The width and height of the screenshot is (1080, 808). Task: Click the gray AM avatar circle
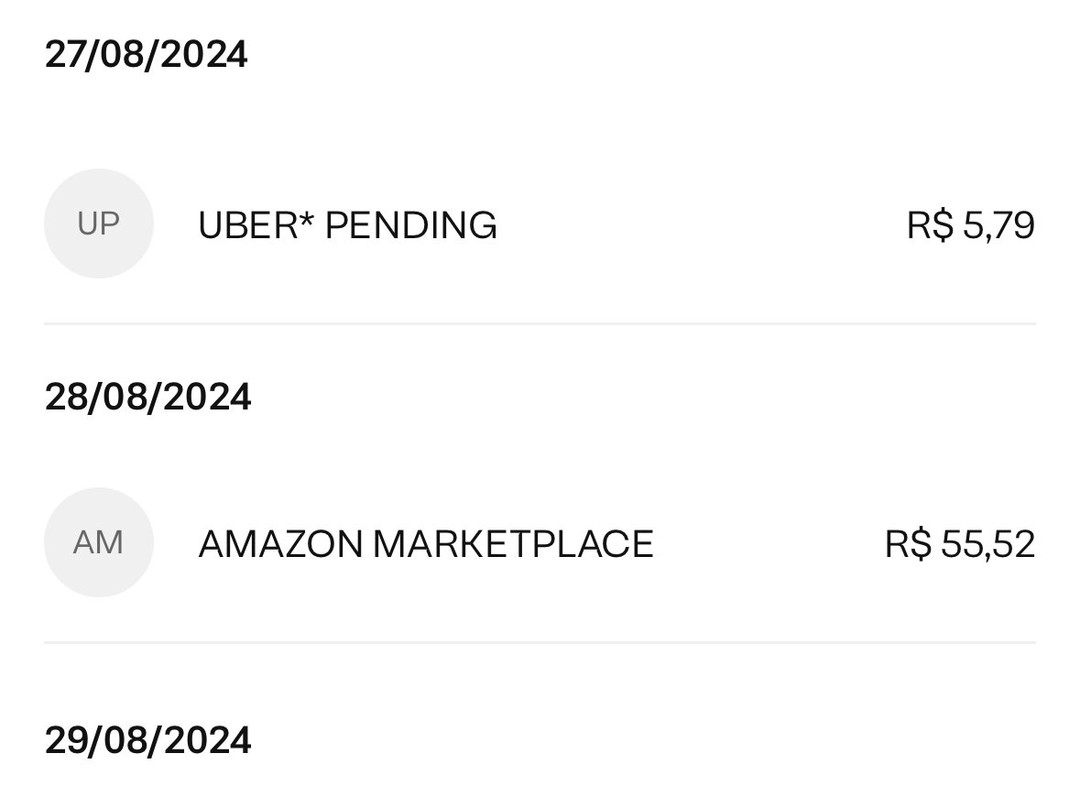[x=98, y=543]
